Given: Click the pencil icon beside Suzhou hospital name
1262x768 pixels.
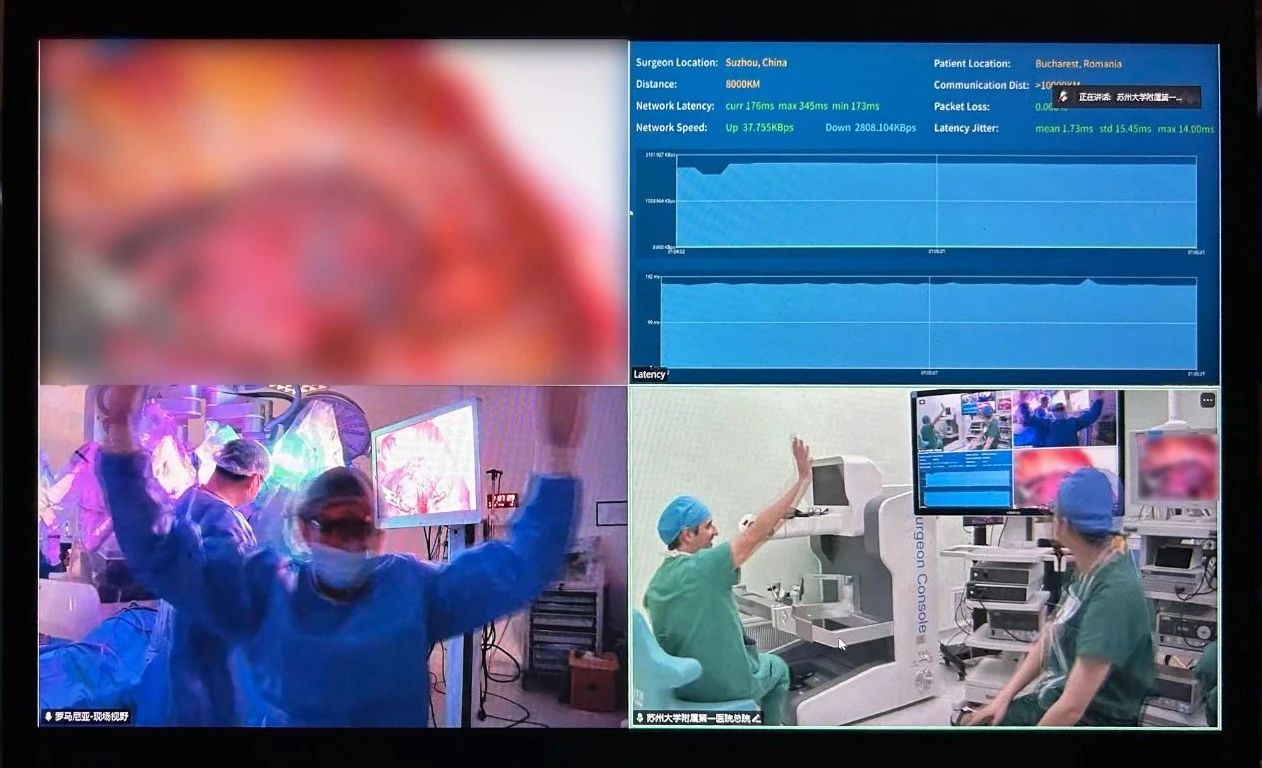Looking at the screenshot, I should click(x=756, y=717).
